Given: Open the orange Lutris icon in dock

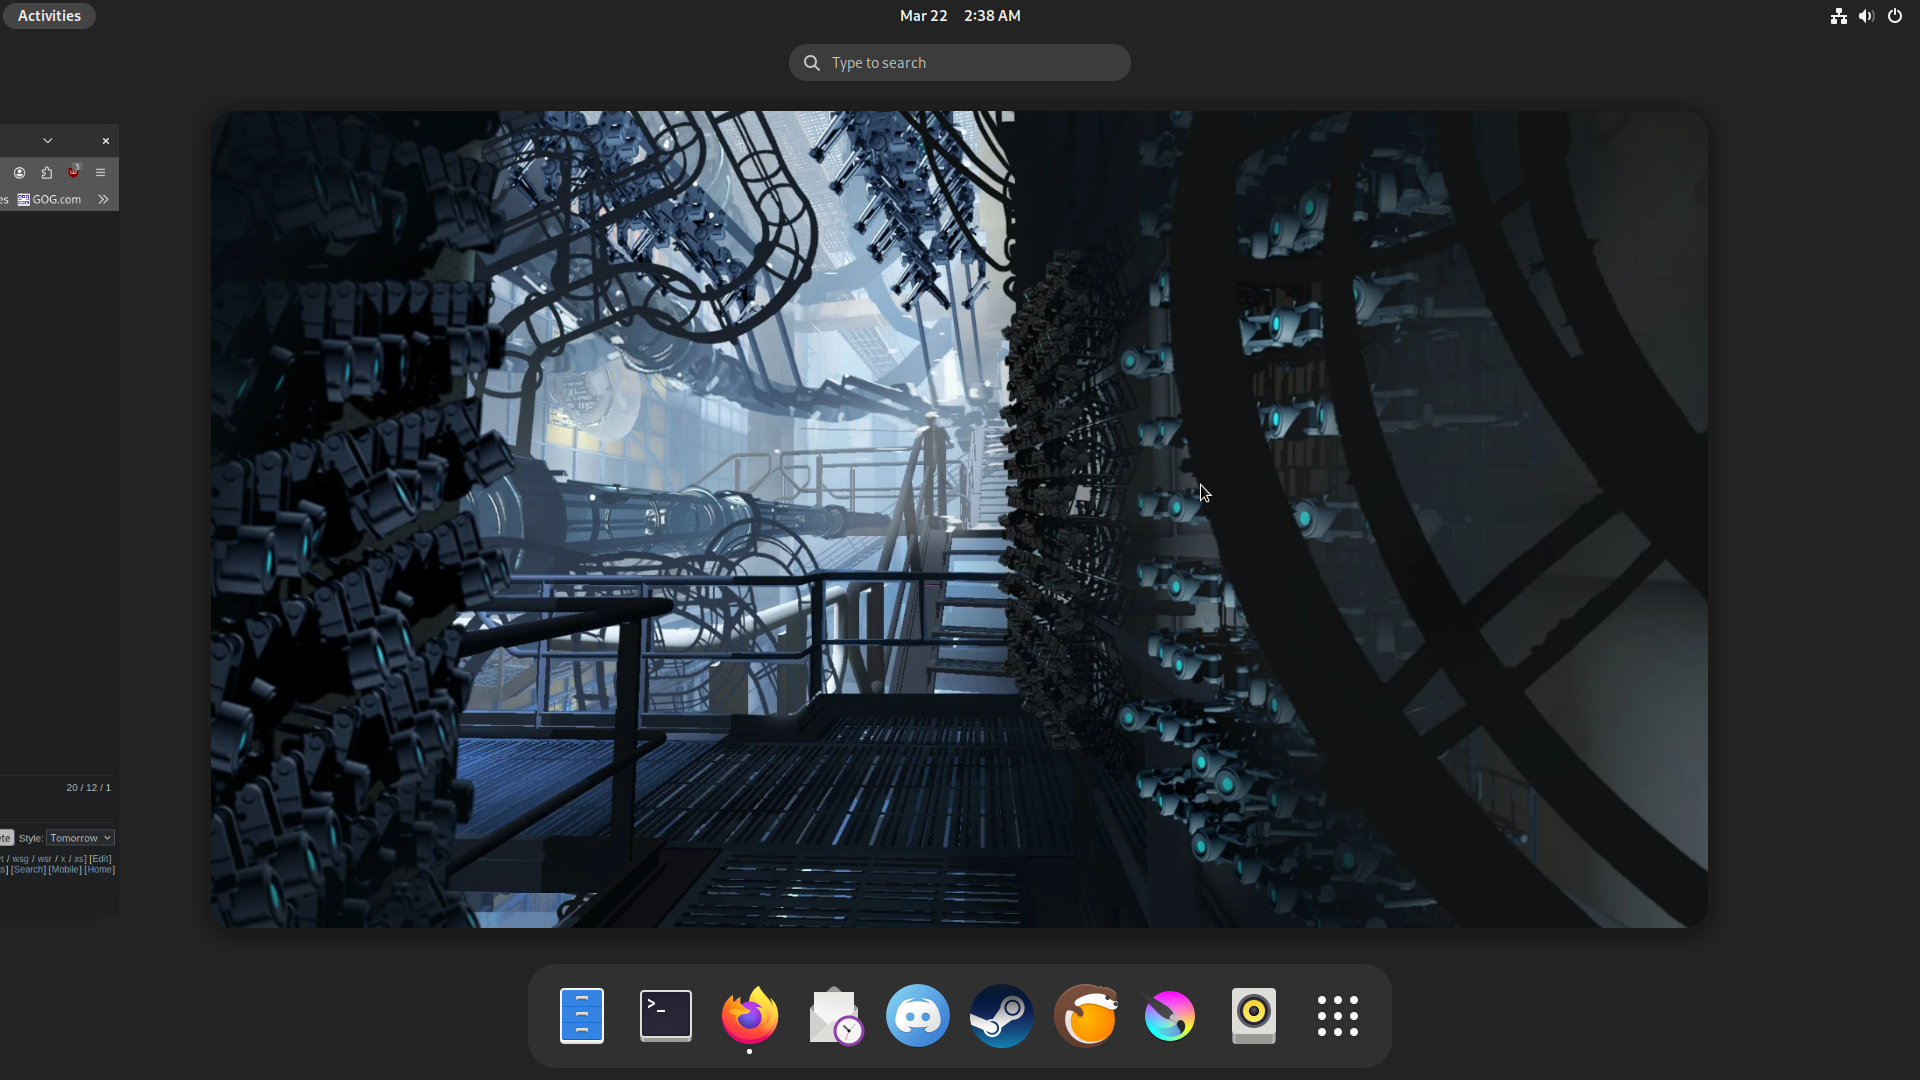Looking at the screenshot, I should (1086, 1015).
